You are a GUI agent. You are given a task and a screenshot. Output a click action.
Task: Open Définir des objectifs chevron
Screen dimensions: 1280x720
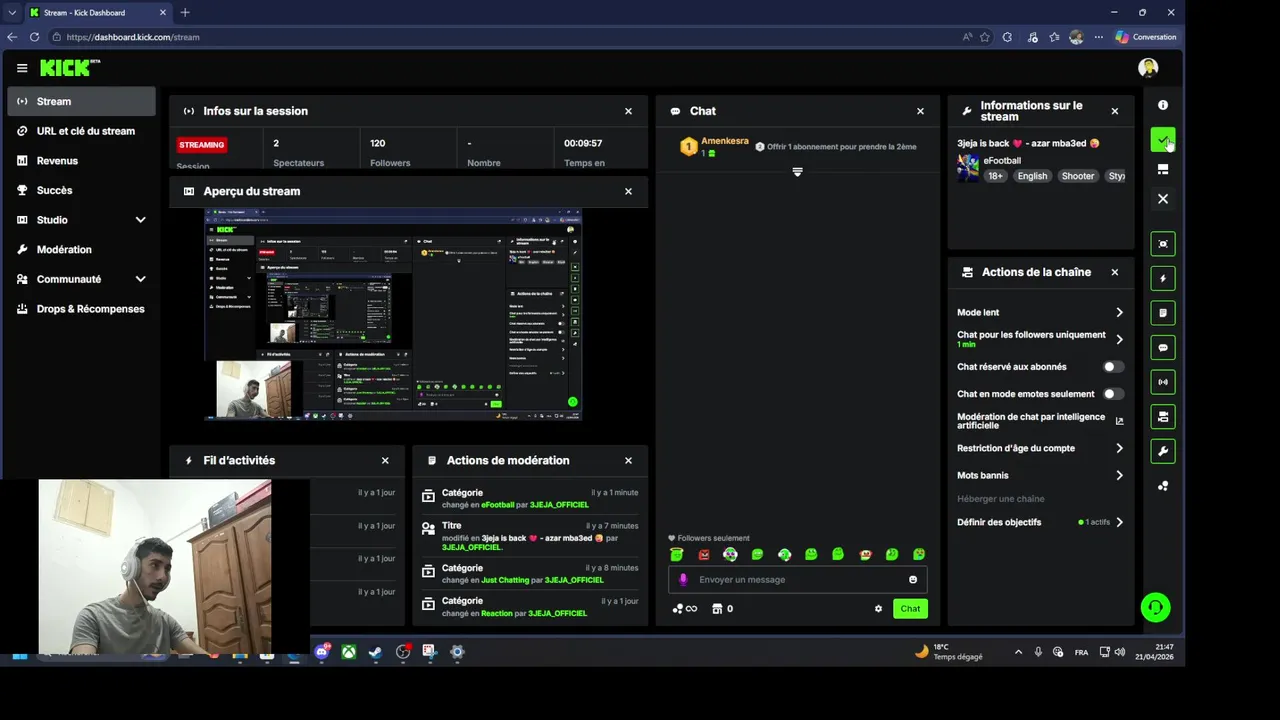1119,522
